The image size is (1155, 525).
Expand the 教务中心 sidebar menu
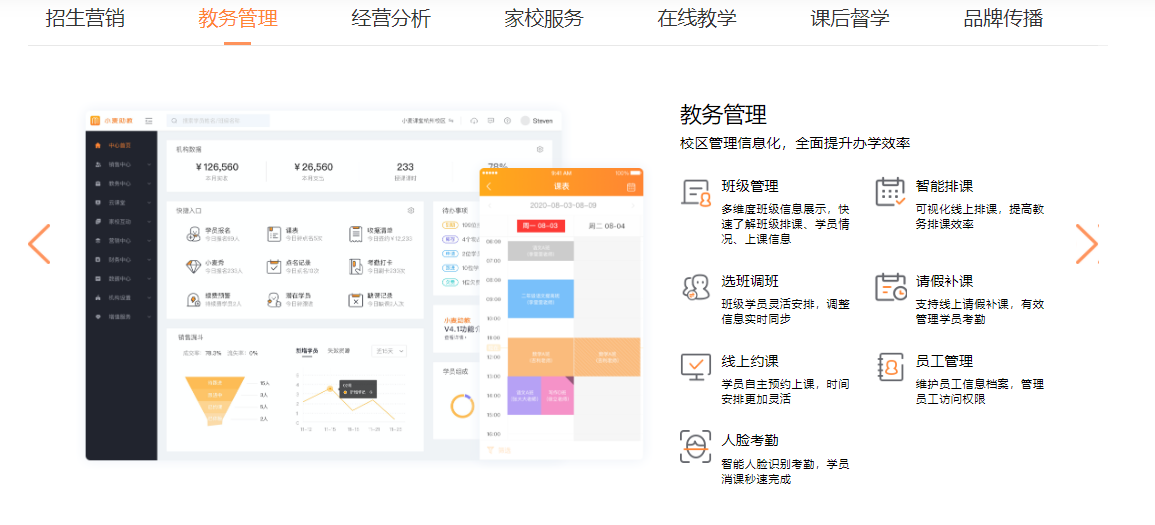(x=122, y=183)
